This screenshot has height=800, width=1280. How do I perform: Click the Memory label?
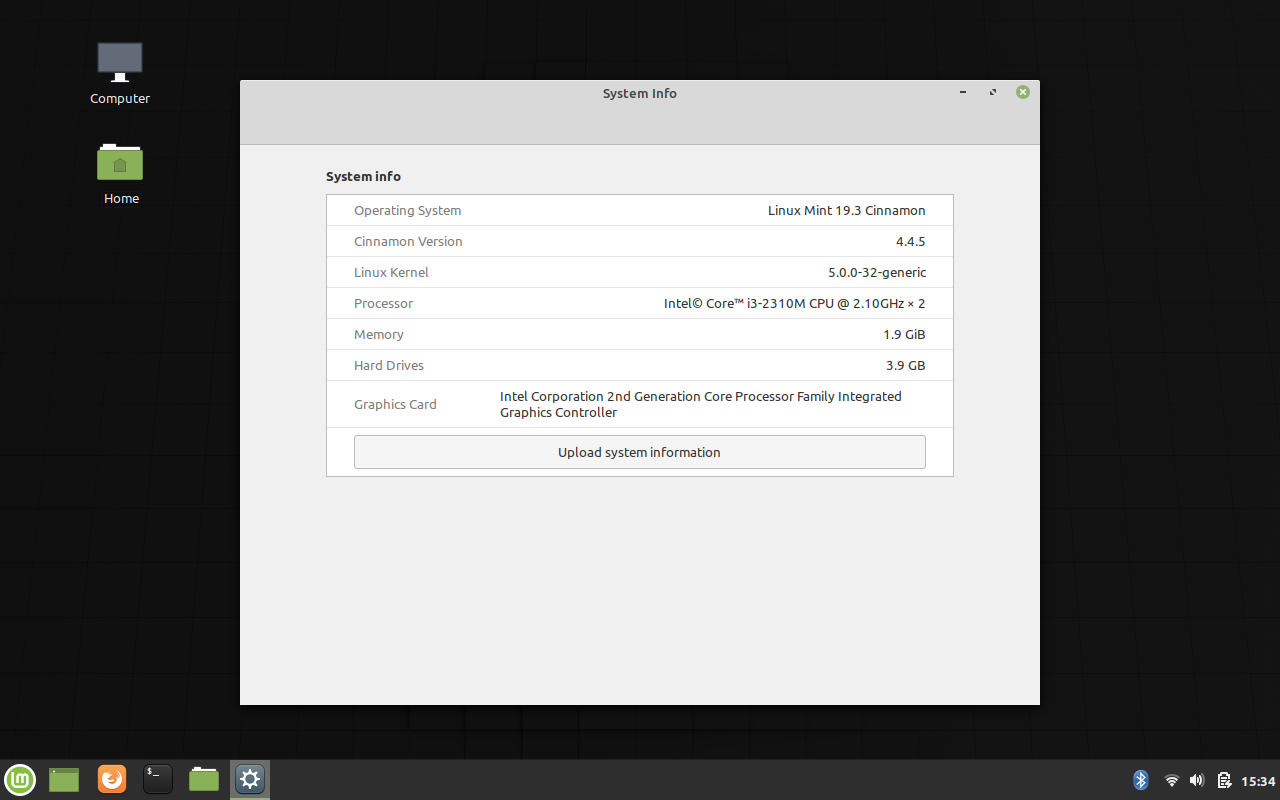[x=379, y=334]
